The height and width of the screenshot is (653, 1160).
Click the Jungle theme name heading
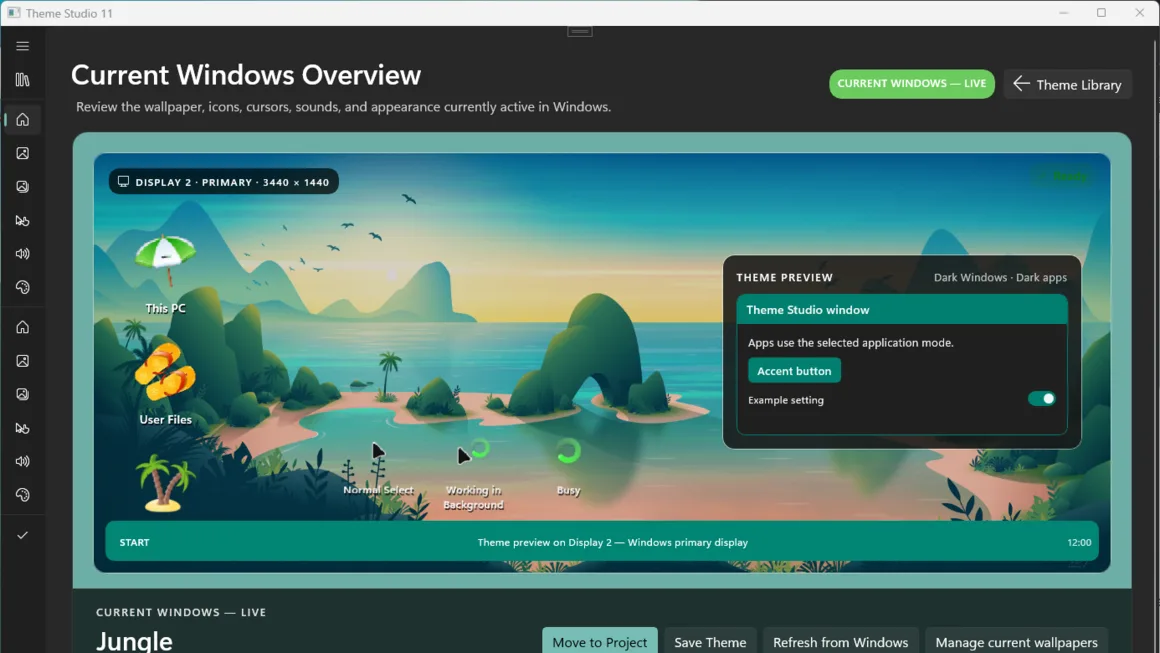134,640
